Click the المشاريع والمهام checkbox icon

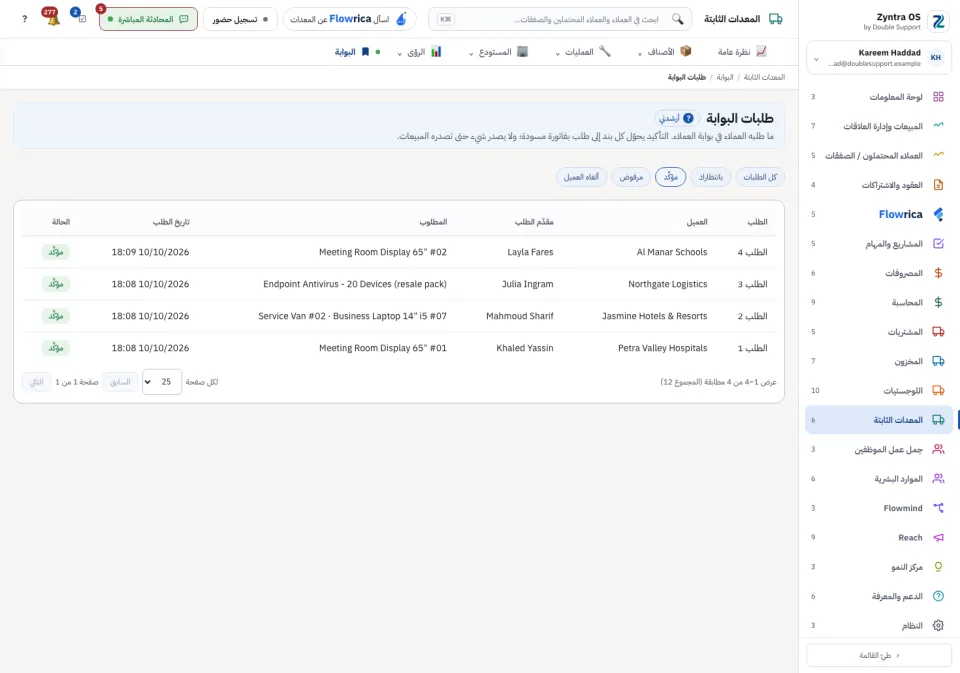[938, 244]
